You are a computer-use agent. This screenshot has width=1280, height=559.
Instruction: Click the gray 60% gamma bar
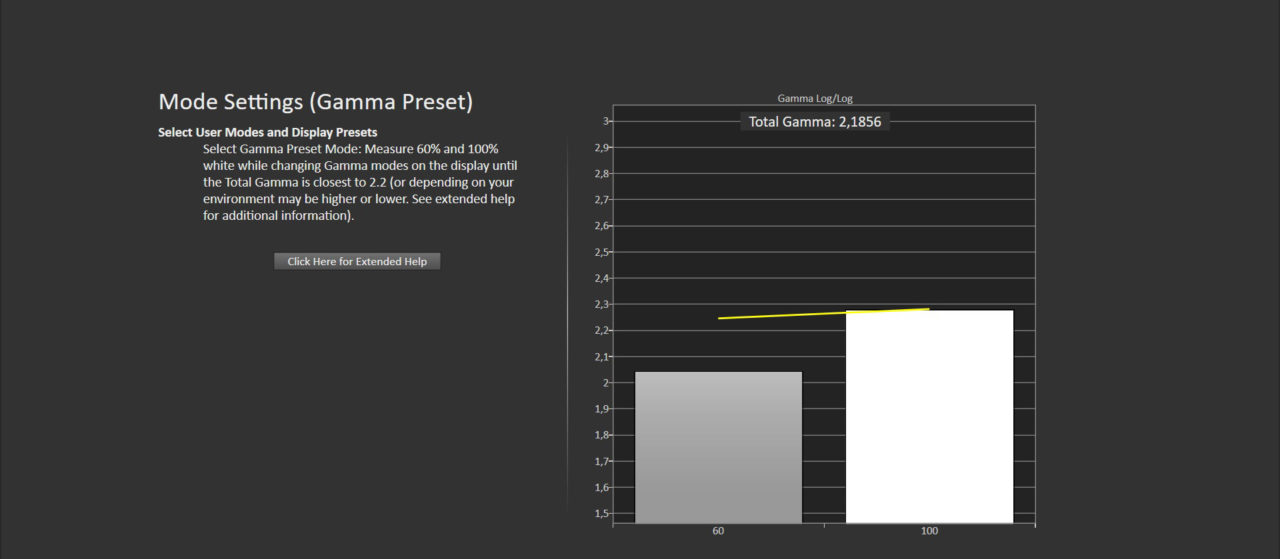718,447
